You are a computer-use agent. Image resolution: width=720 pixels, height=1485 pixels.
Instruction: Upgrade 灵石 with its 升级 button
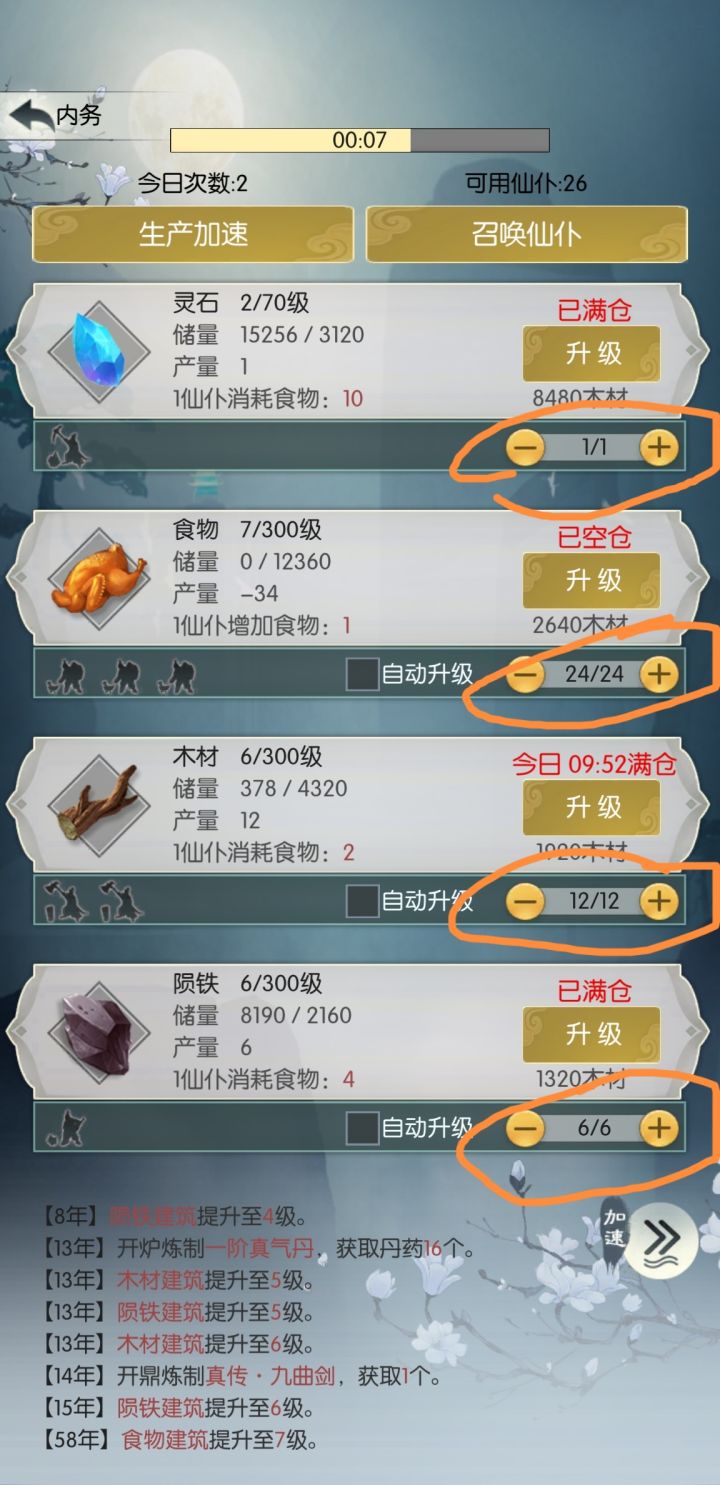click(592, 353)
